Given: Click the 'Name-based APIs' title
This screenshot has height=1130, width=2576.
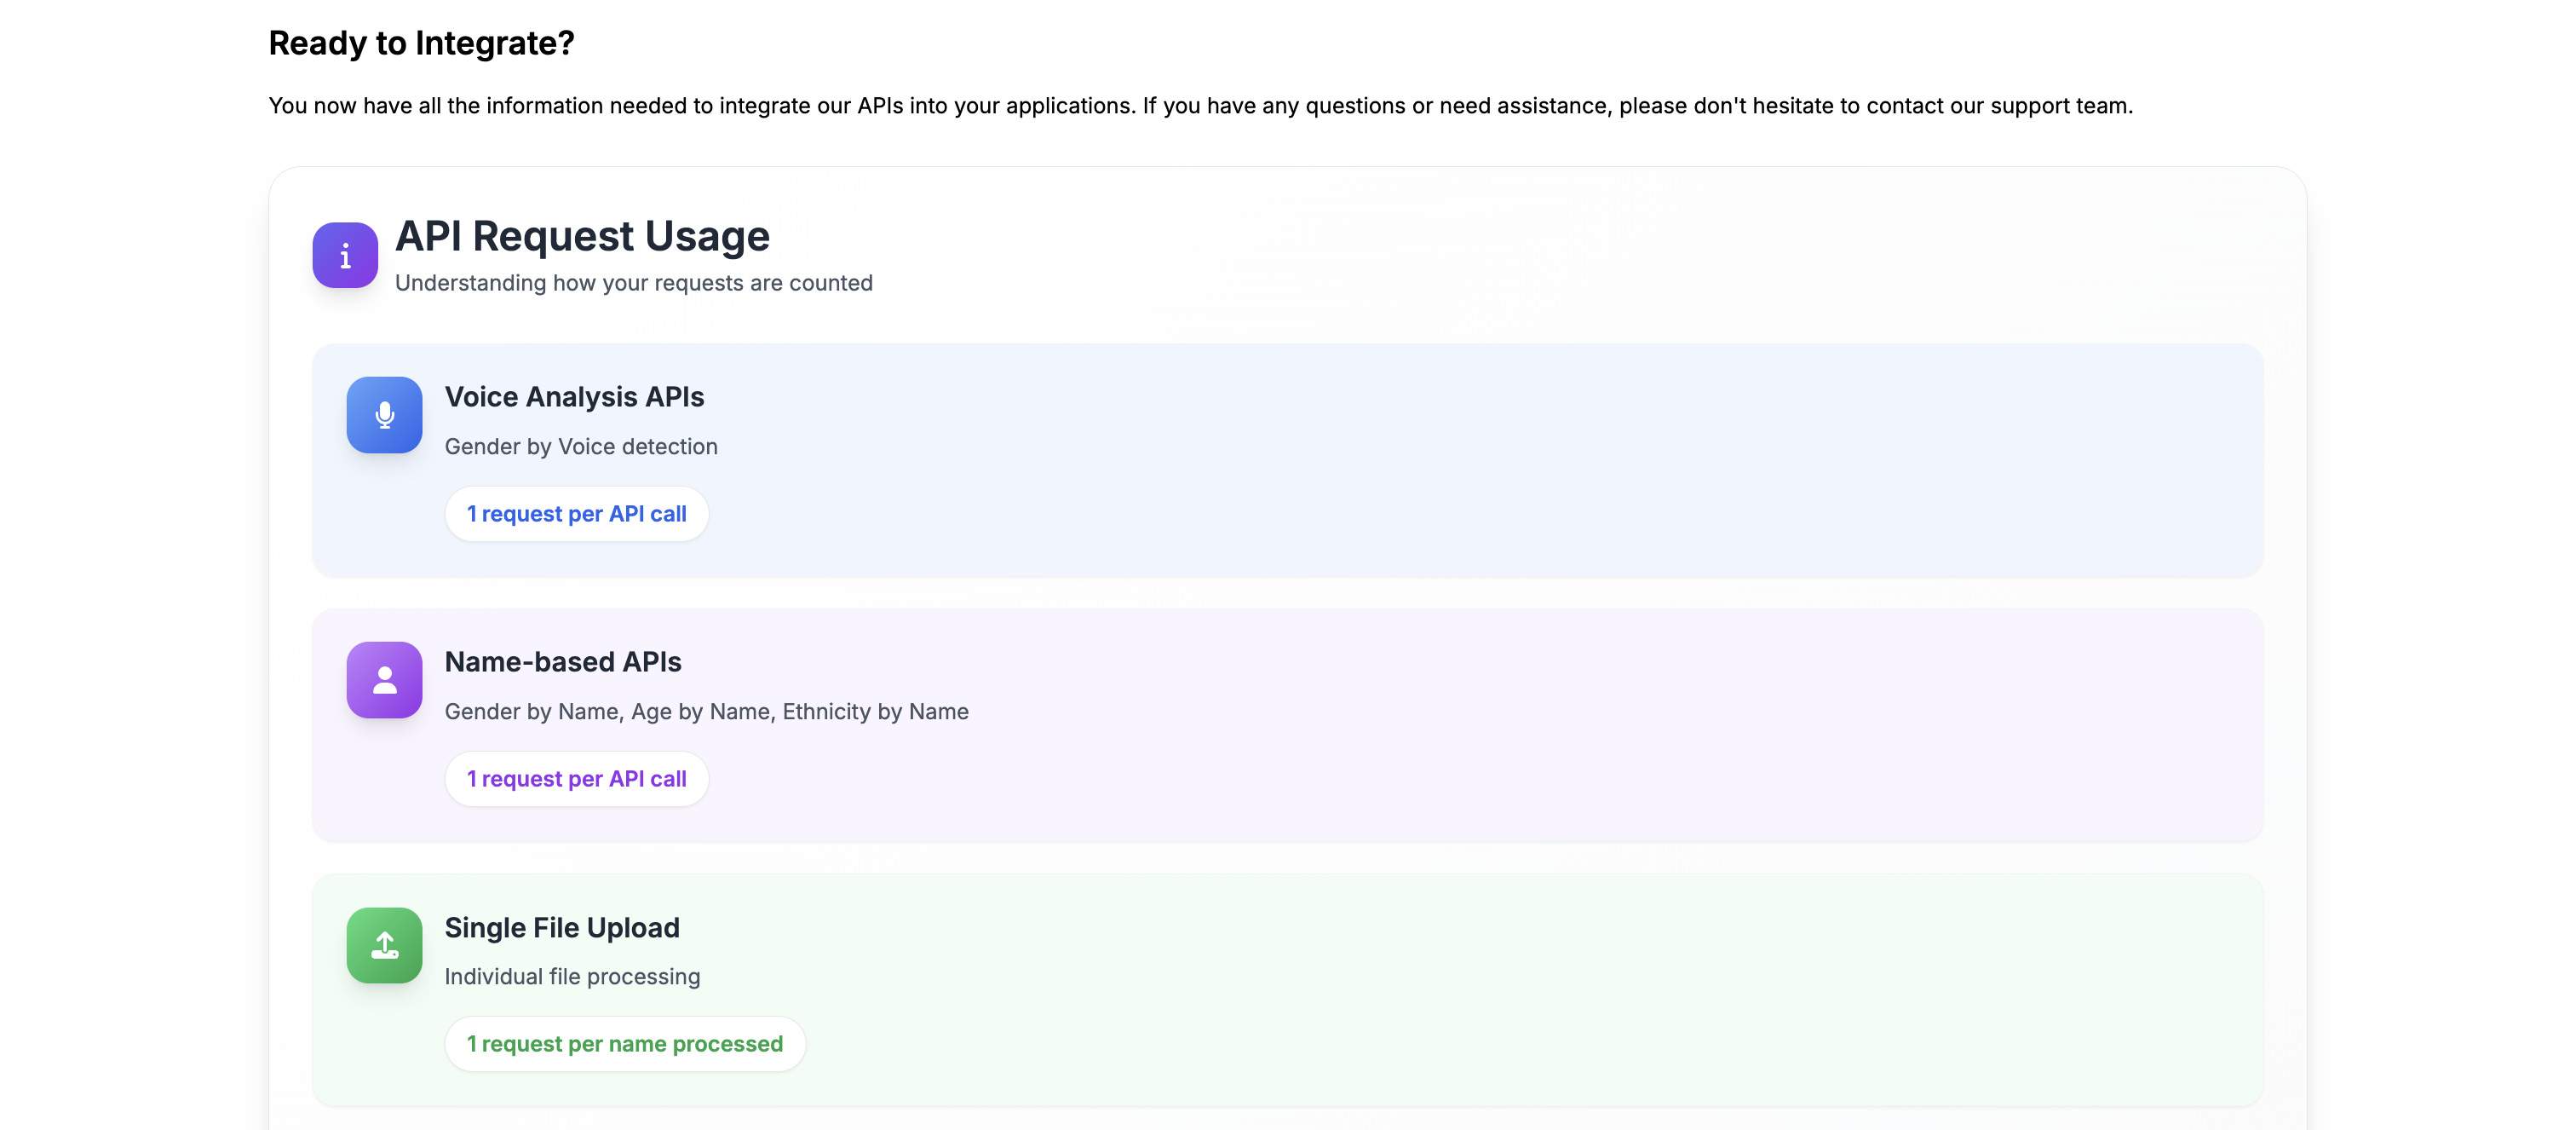Looking at the screenshot, I should click(562, 662).
